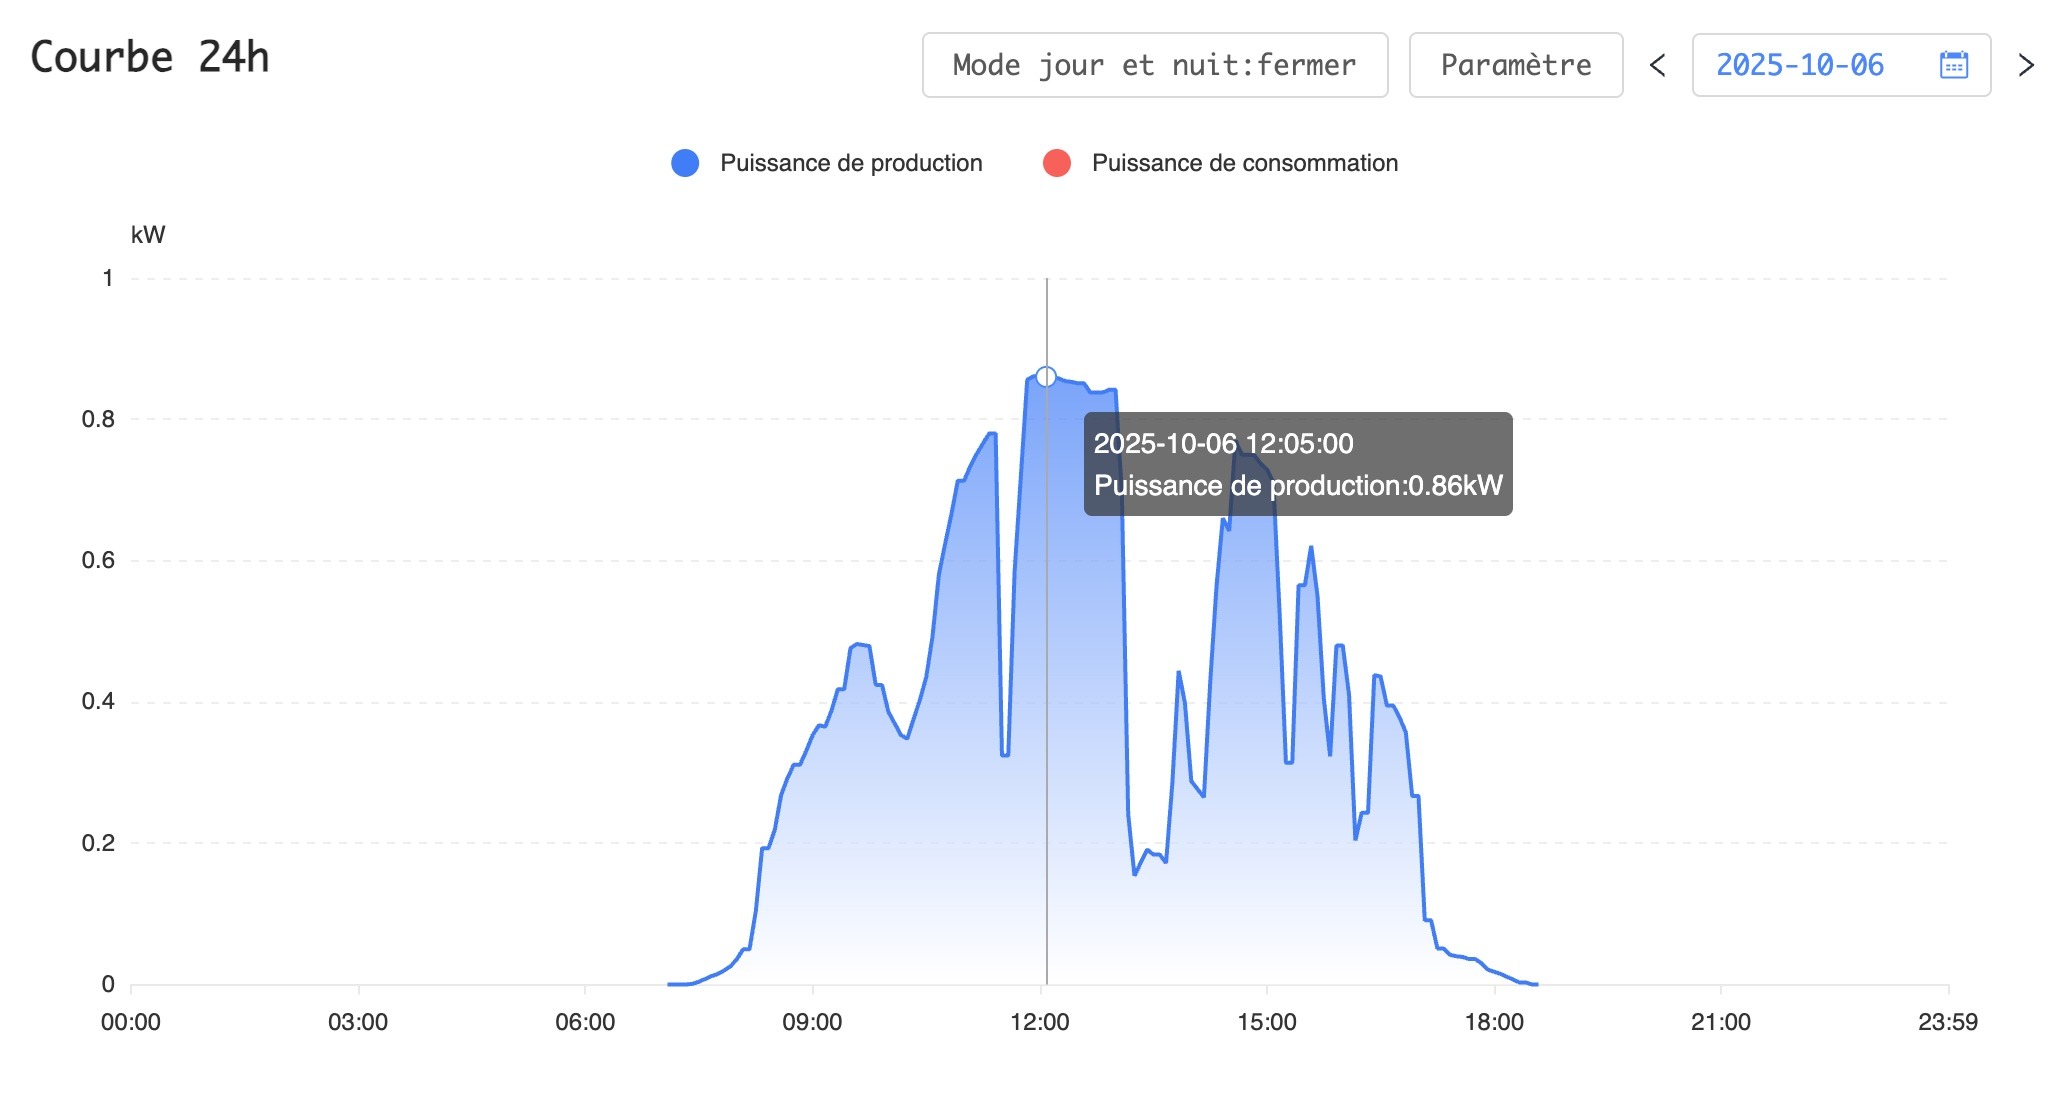
Task: Click the 00:00 start time label
Action: click(131, 1022)
